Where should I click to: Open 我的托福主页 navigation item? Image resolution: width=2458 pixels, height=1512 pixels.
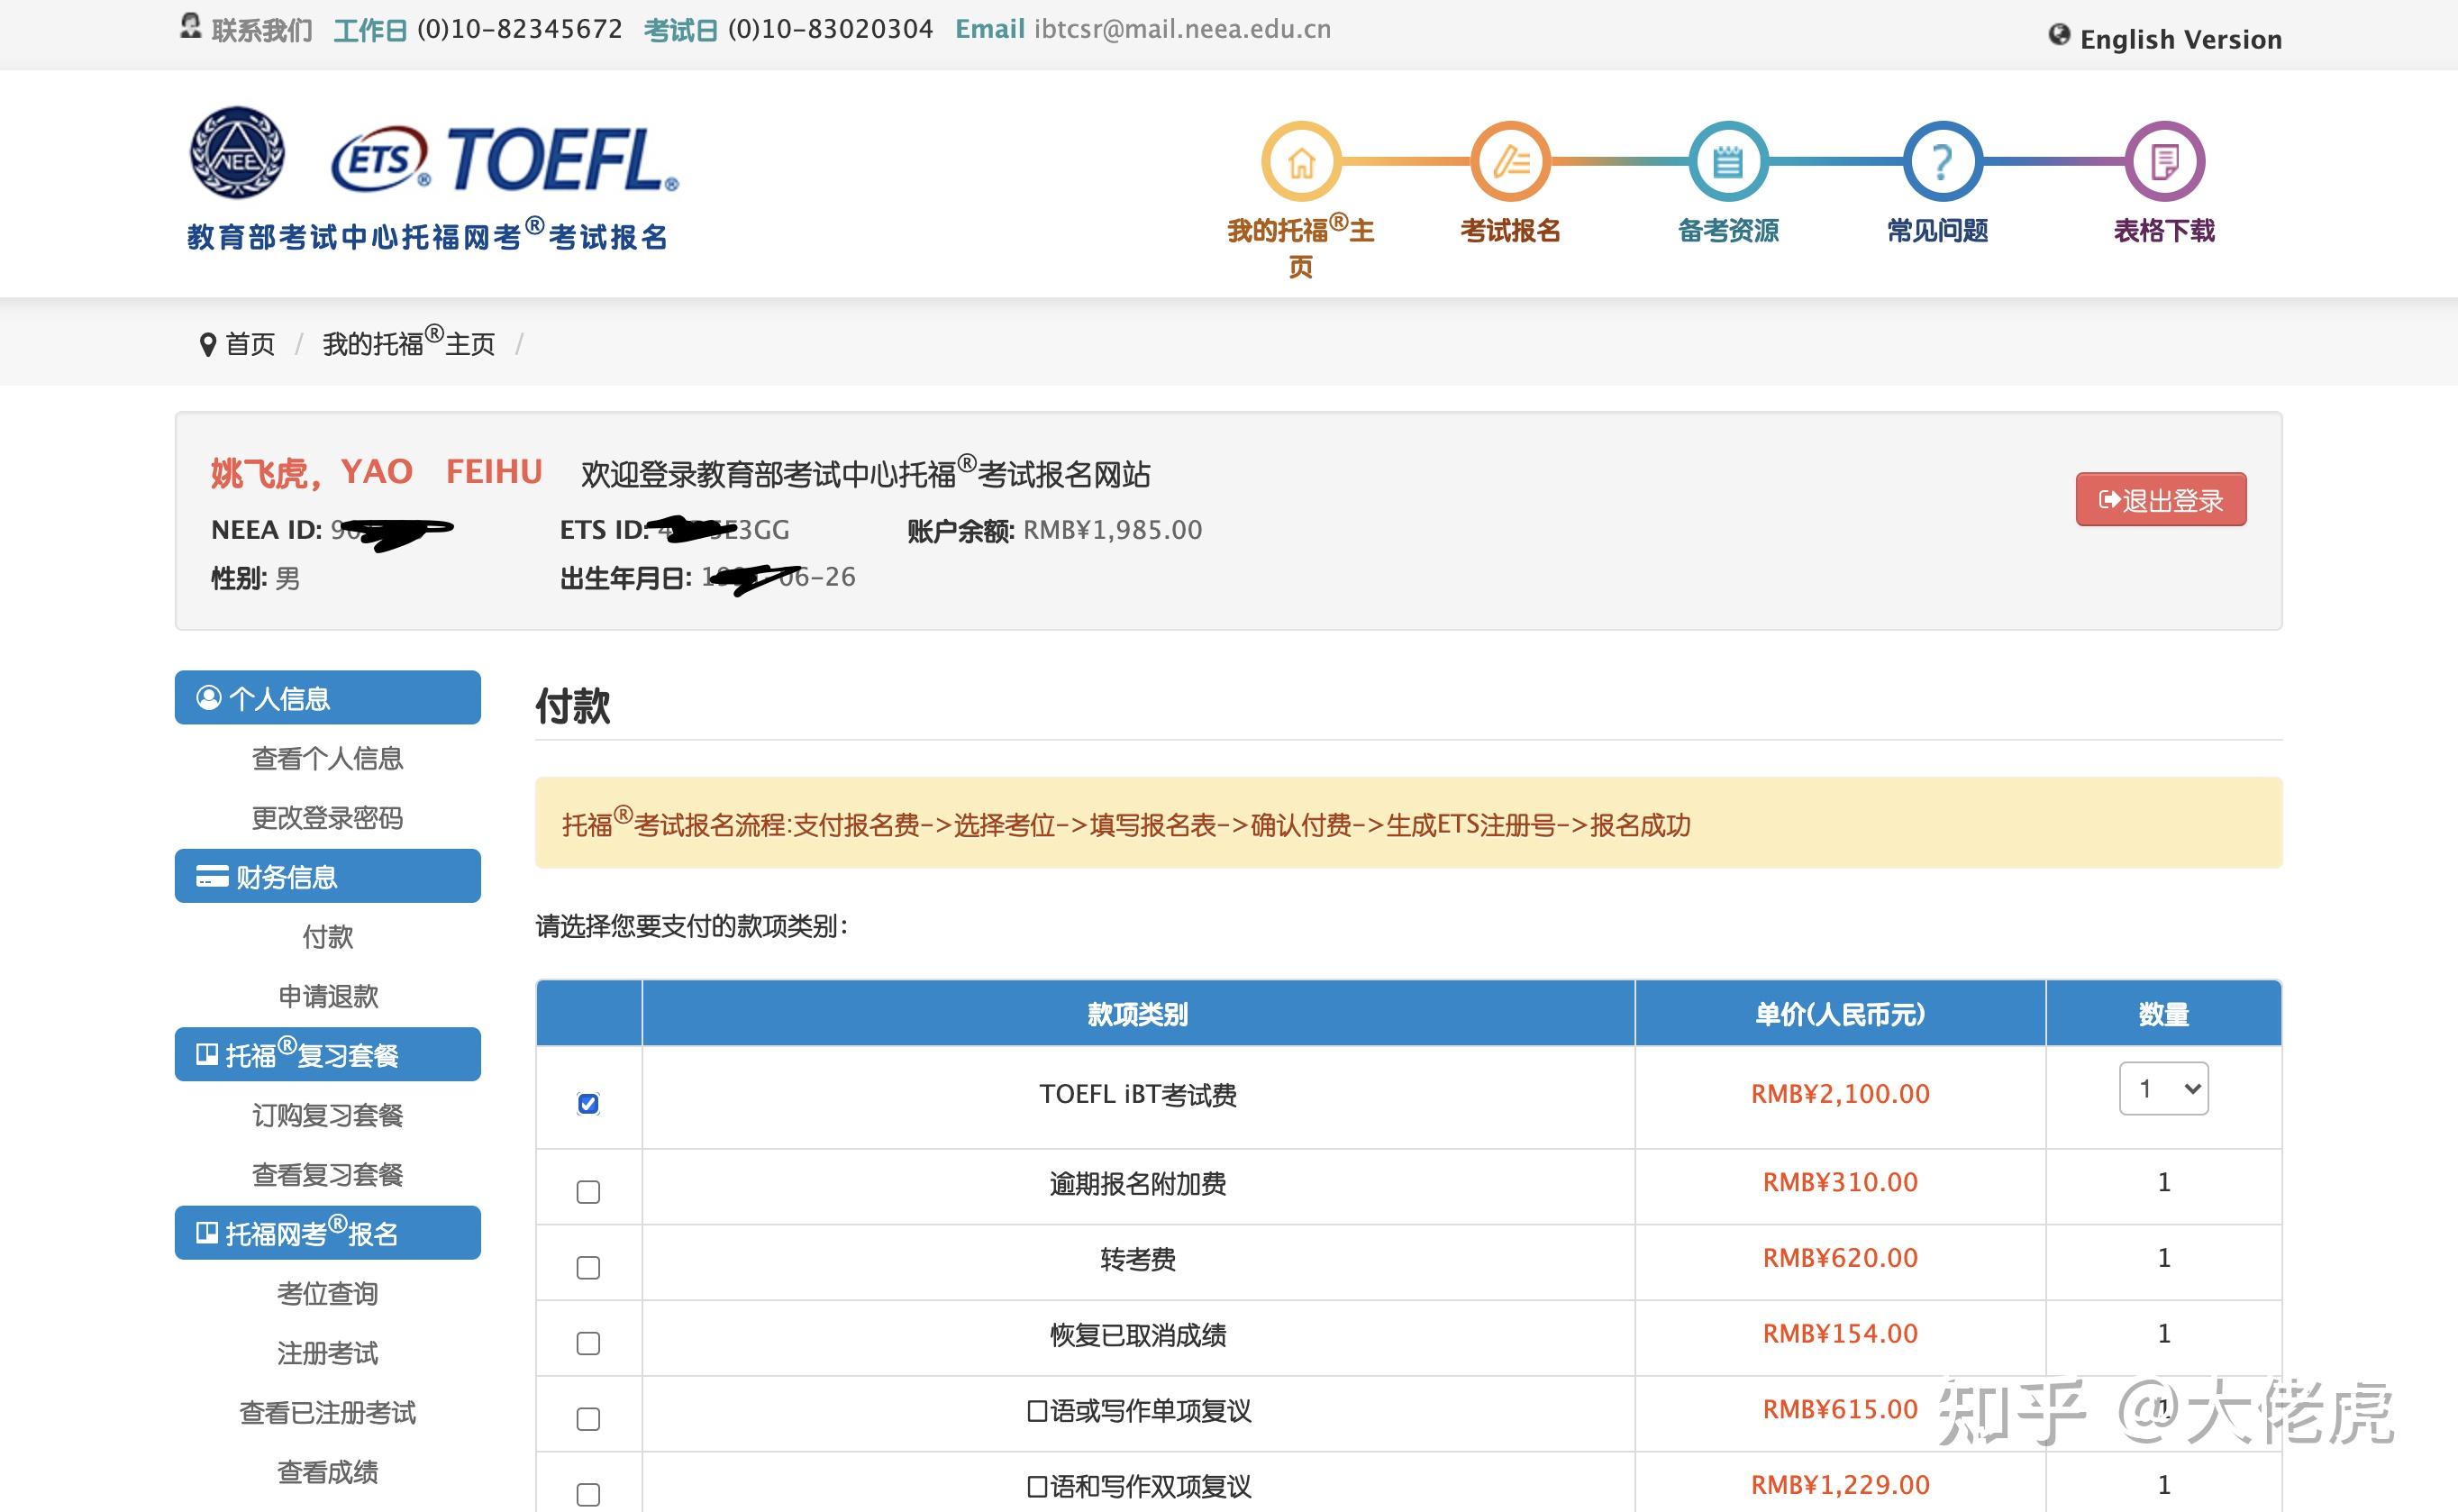point(1300,248)
